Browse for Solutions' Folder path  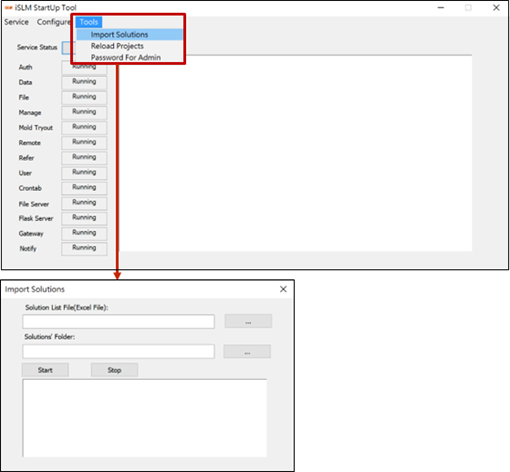pos(247,351)
